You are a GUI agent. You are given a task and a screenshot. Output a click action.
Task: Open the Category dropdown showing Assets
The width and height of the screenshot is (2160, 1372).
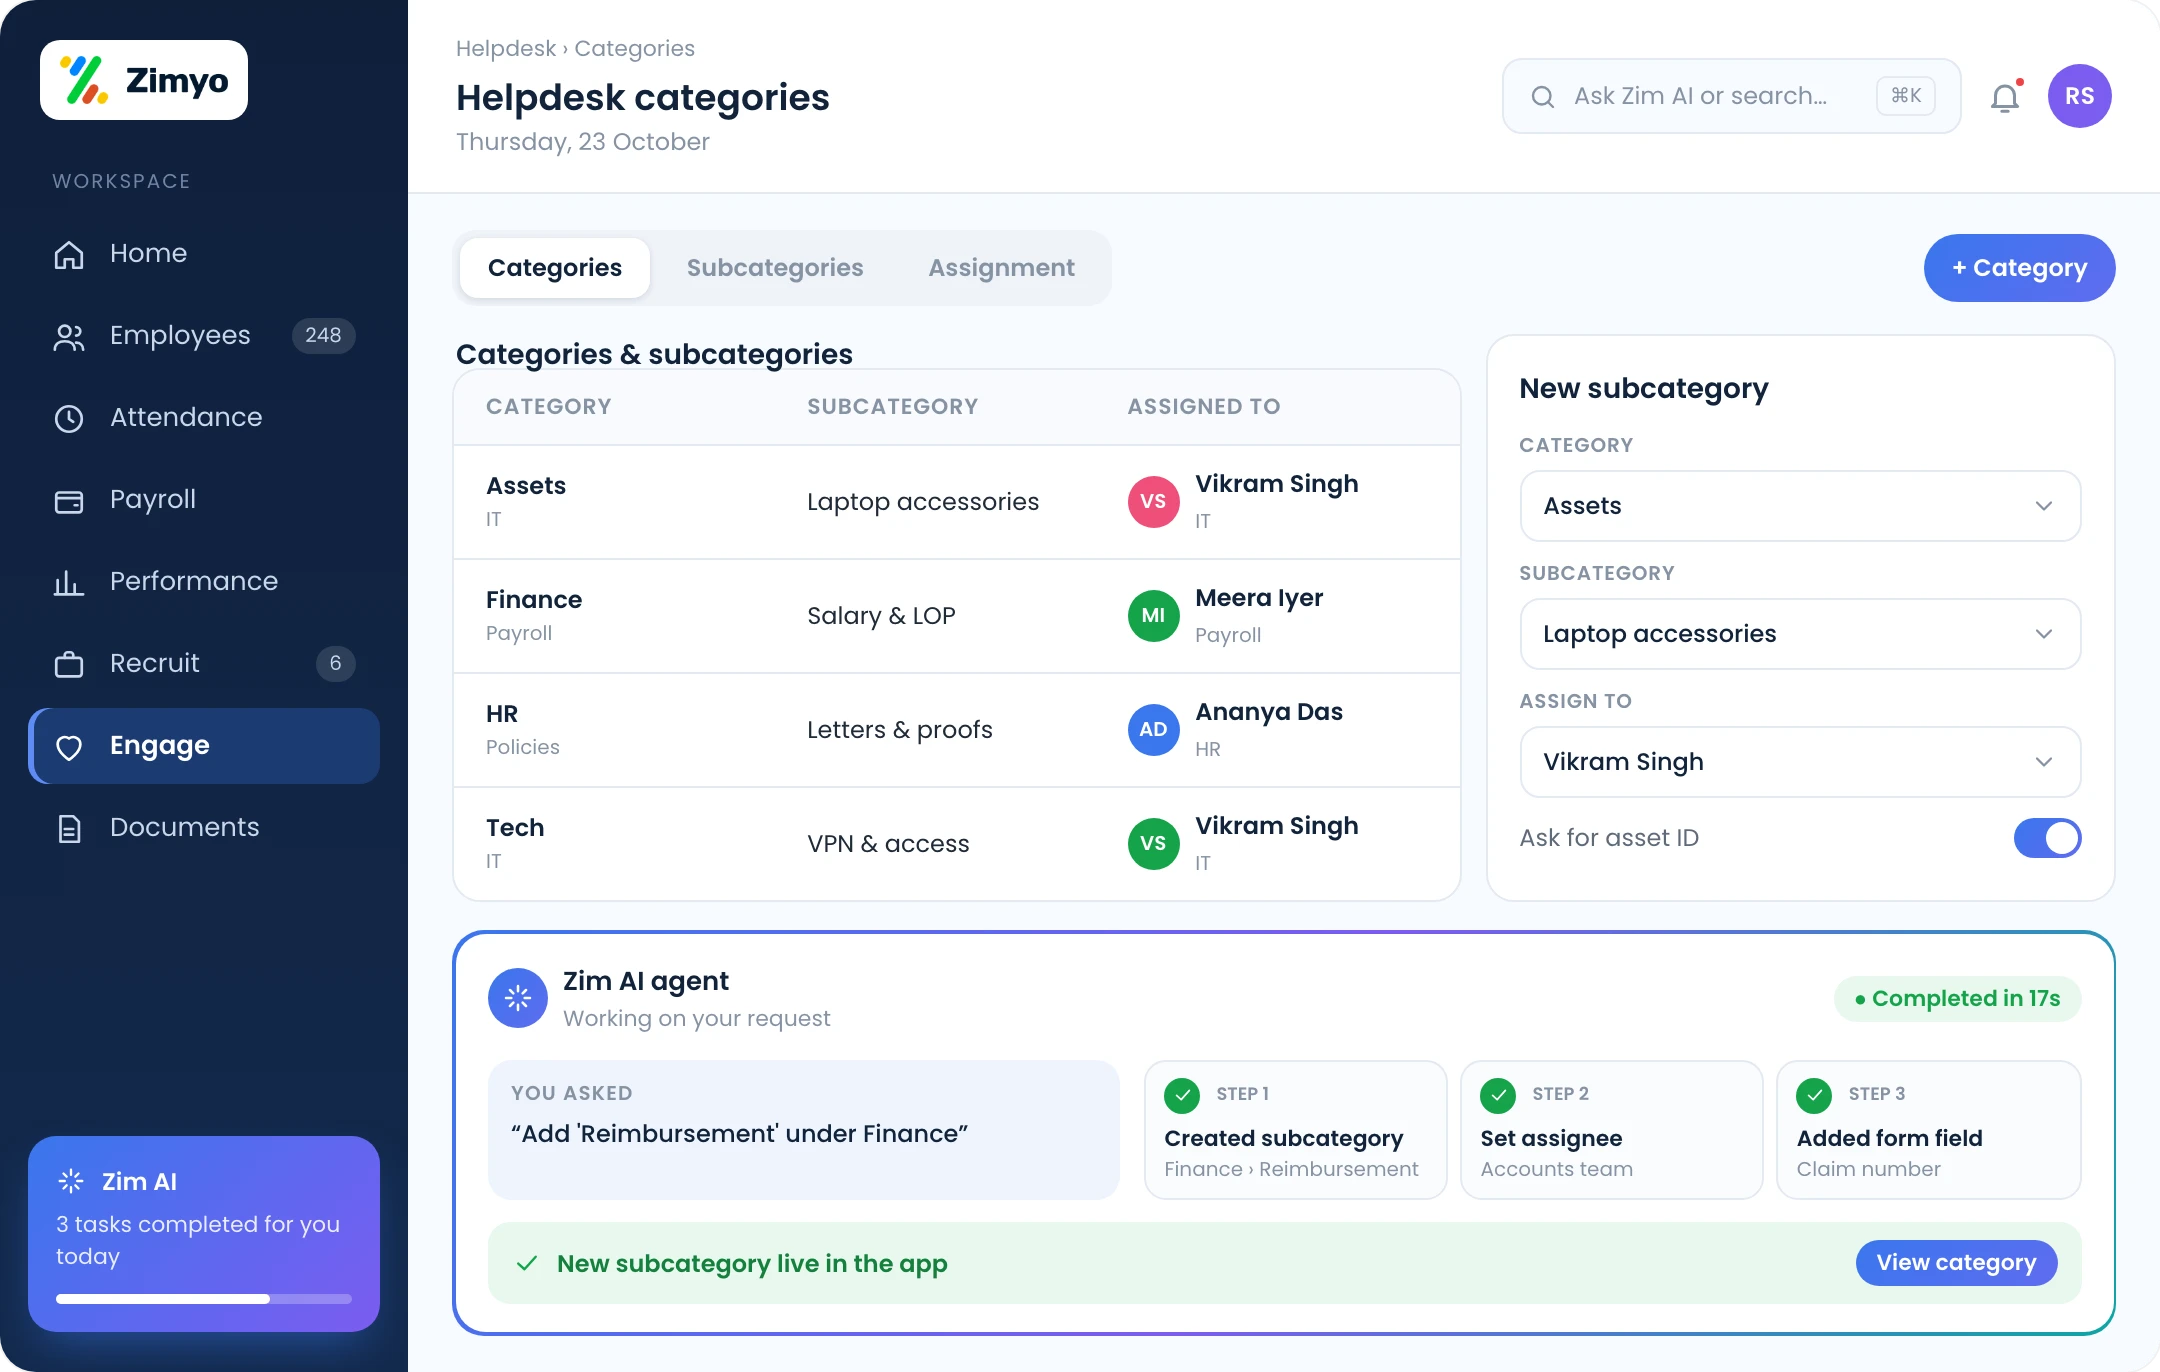[1800, 506]
